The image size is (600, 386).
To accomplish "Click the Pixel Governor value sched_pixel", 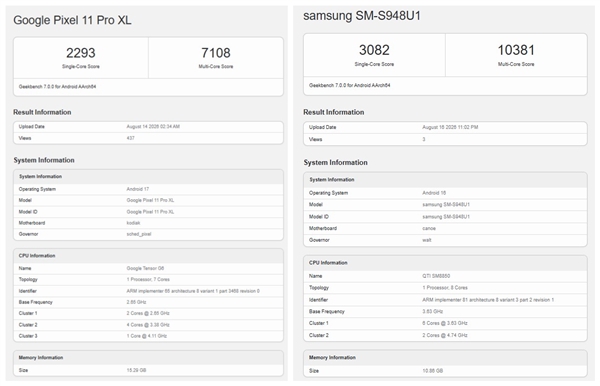I will point(139,234).
